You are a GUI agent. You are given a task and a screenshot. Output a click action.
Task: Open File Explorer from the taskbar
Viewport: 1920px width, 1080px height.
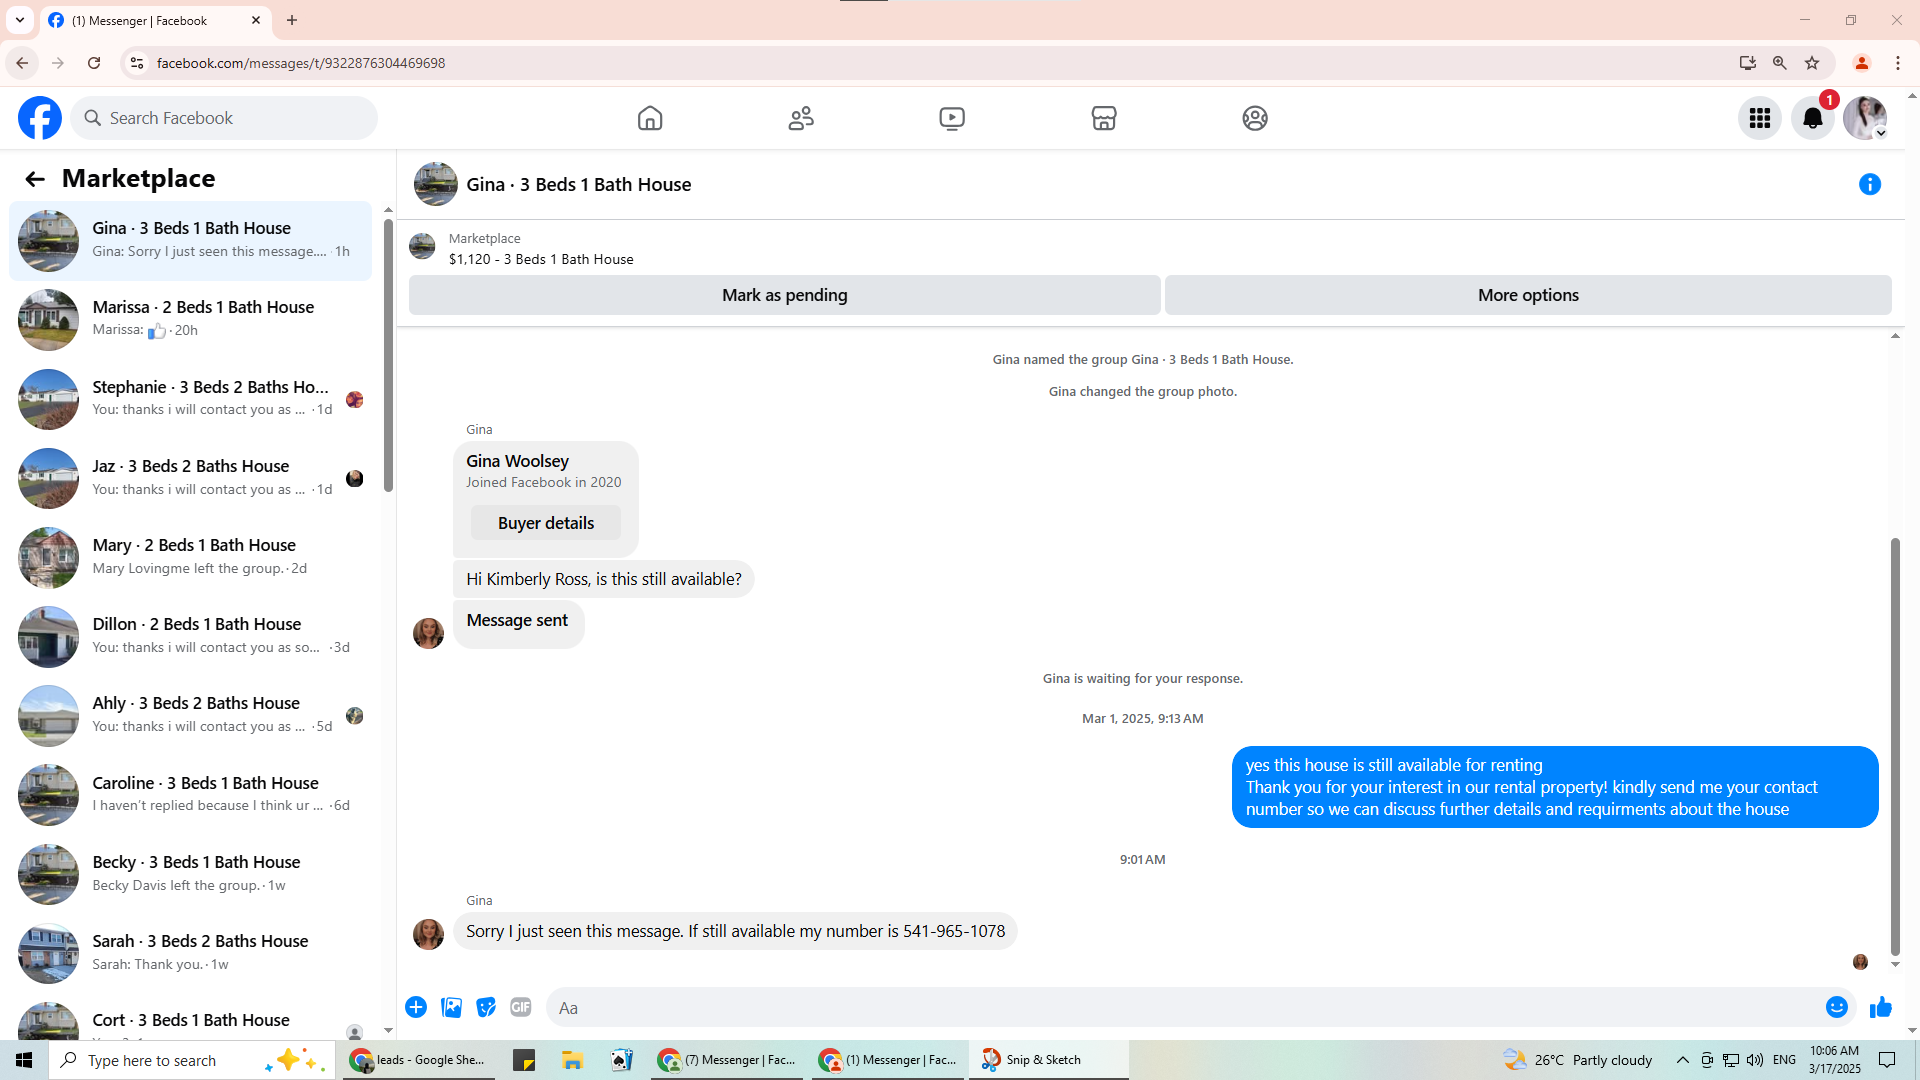[x=572, y=1060]
